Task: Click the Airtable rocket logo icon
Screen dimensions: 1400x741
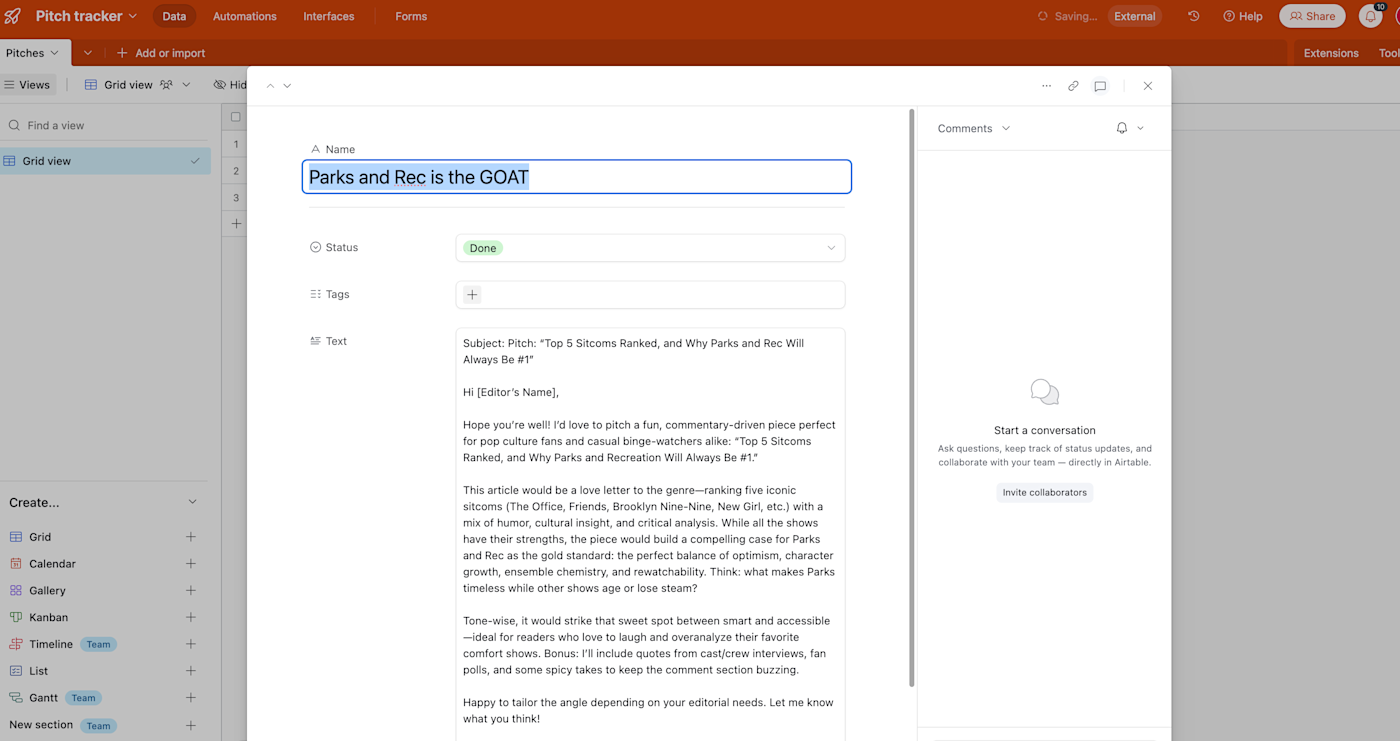Action: click(x=13, y=16)
